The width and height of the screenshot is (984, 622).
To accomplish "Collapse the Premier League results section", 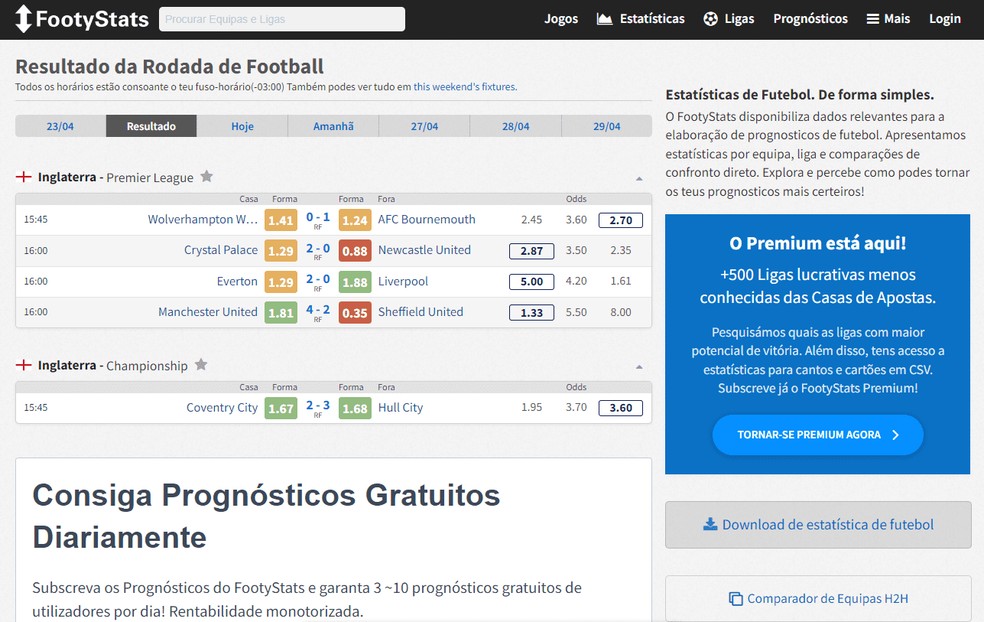I will pos(640,177).
